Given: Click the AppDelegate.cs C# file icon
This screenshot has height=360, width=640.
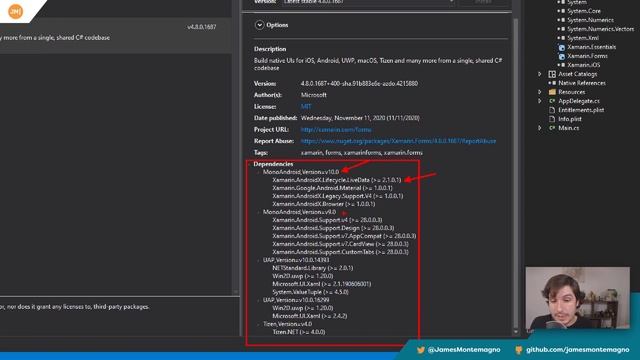Looking at the screenshot, I should point(552,101).
